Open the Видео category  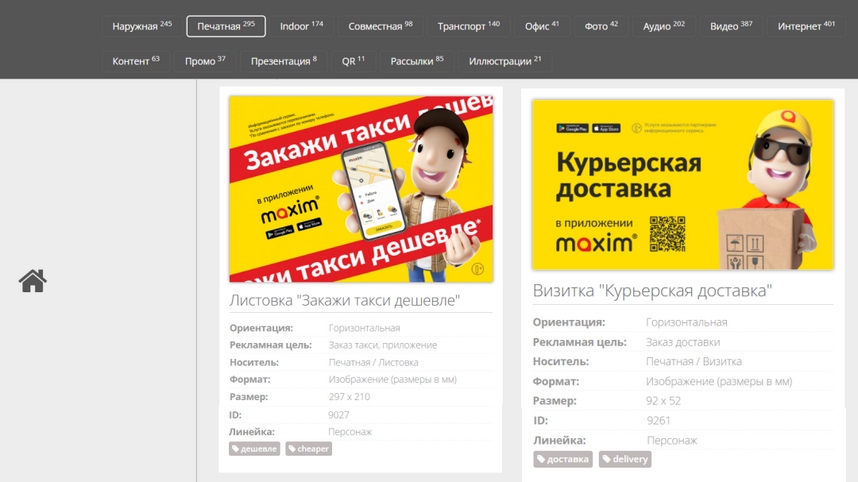point(731,26)
